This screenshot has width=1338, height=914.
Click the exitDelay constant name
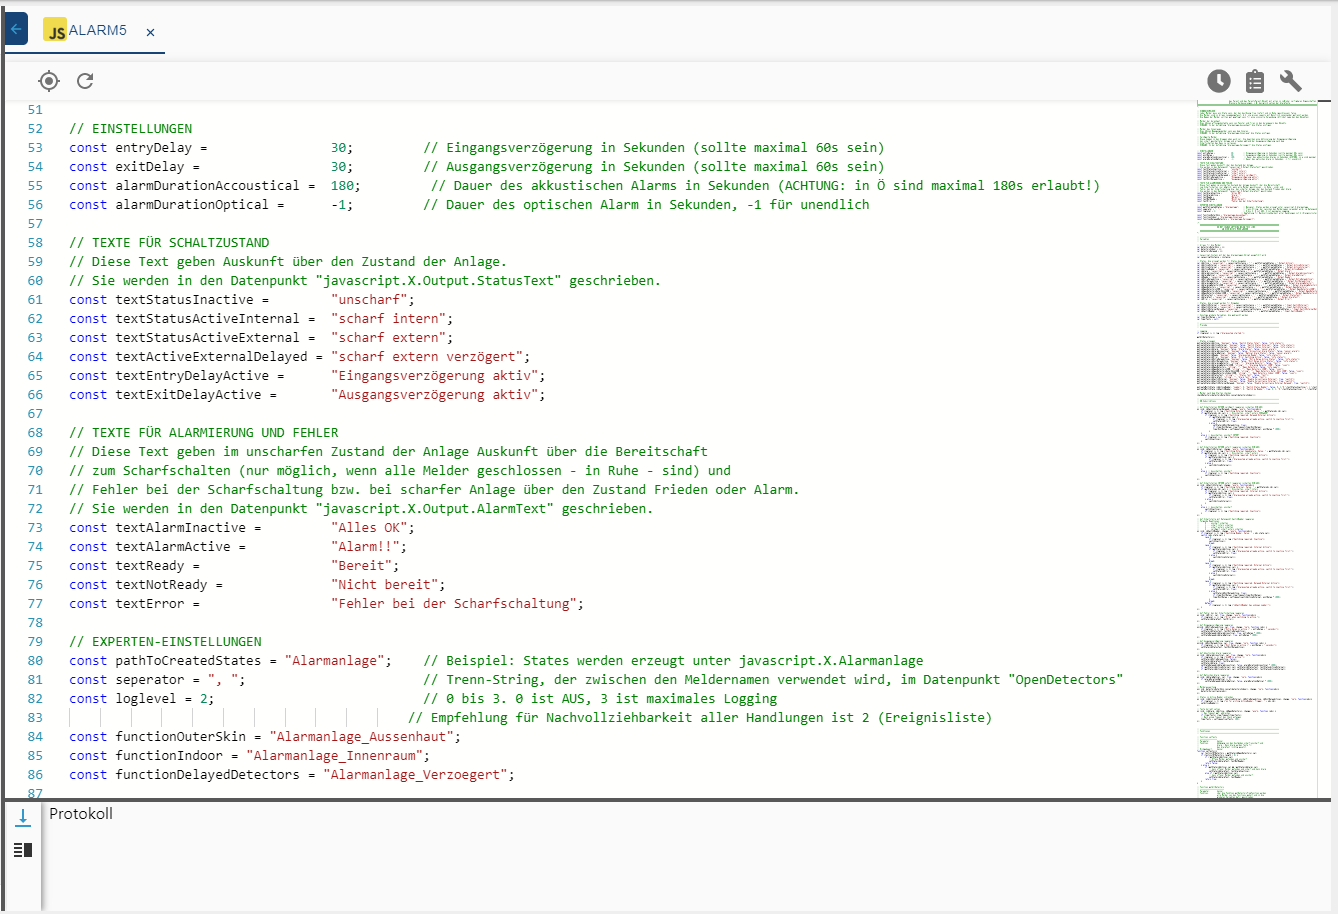coord(149,167)
